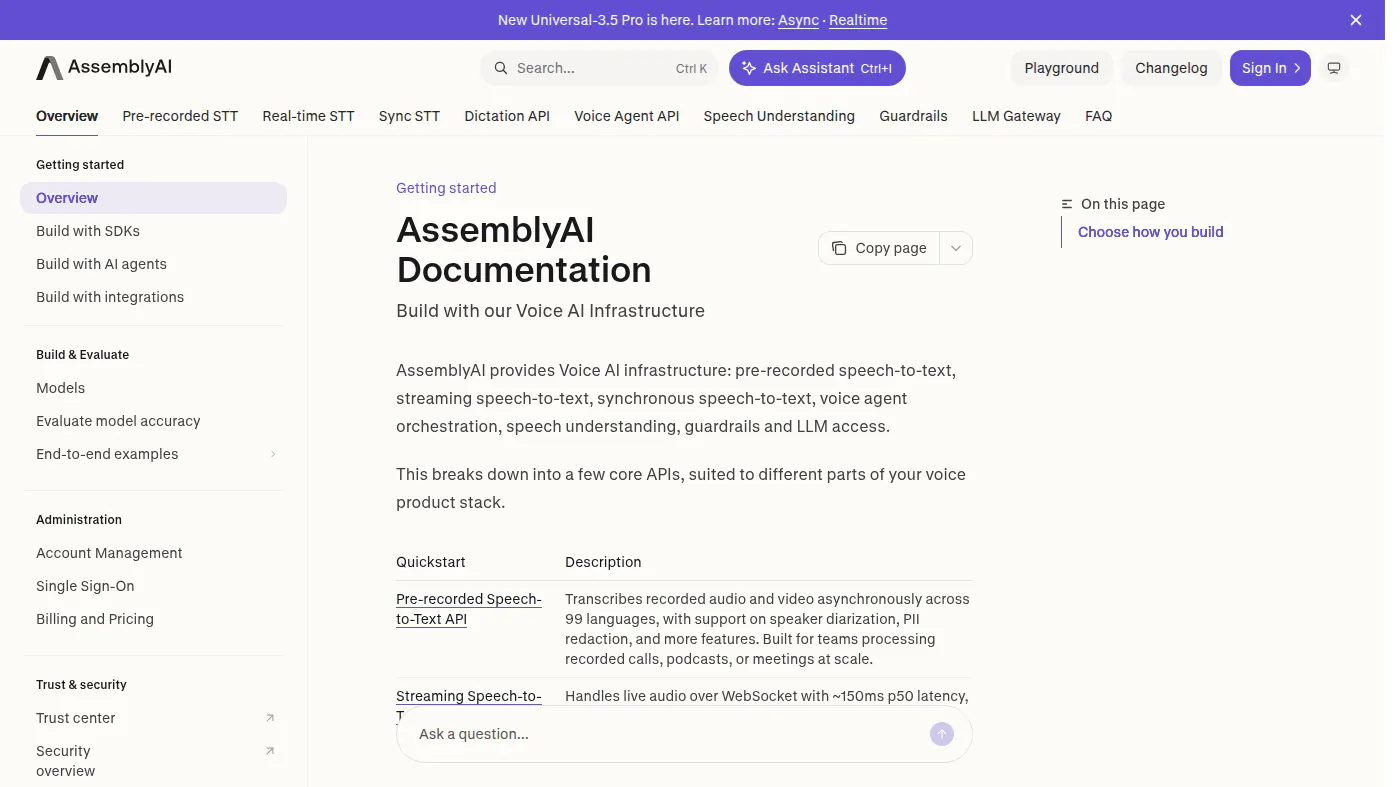Click the On this page heading icon
This screenshot has height=787, width=1400.
(x=1067, y=204)
